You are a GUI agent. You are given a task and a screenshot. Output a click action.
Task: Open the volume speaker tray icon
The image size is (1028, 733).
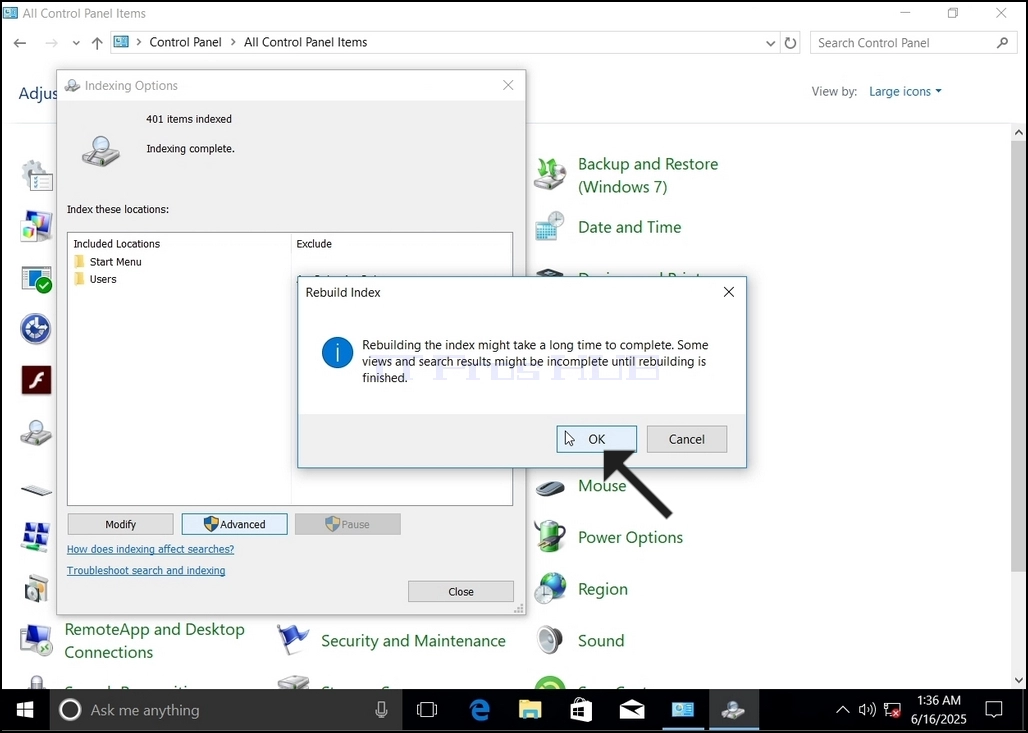coord(867,710)
